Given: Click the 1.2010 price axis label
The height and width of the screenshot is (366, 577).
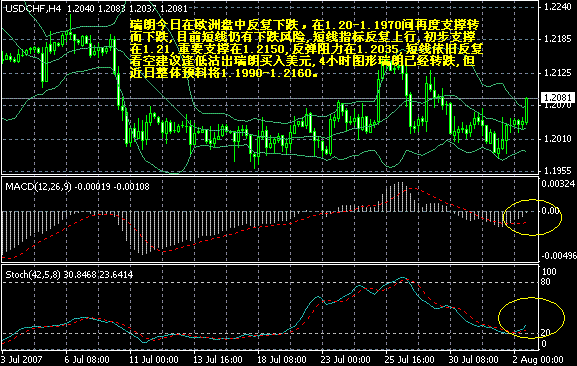Looking at the screenshot, I should [x=557, y=138].
